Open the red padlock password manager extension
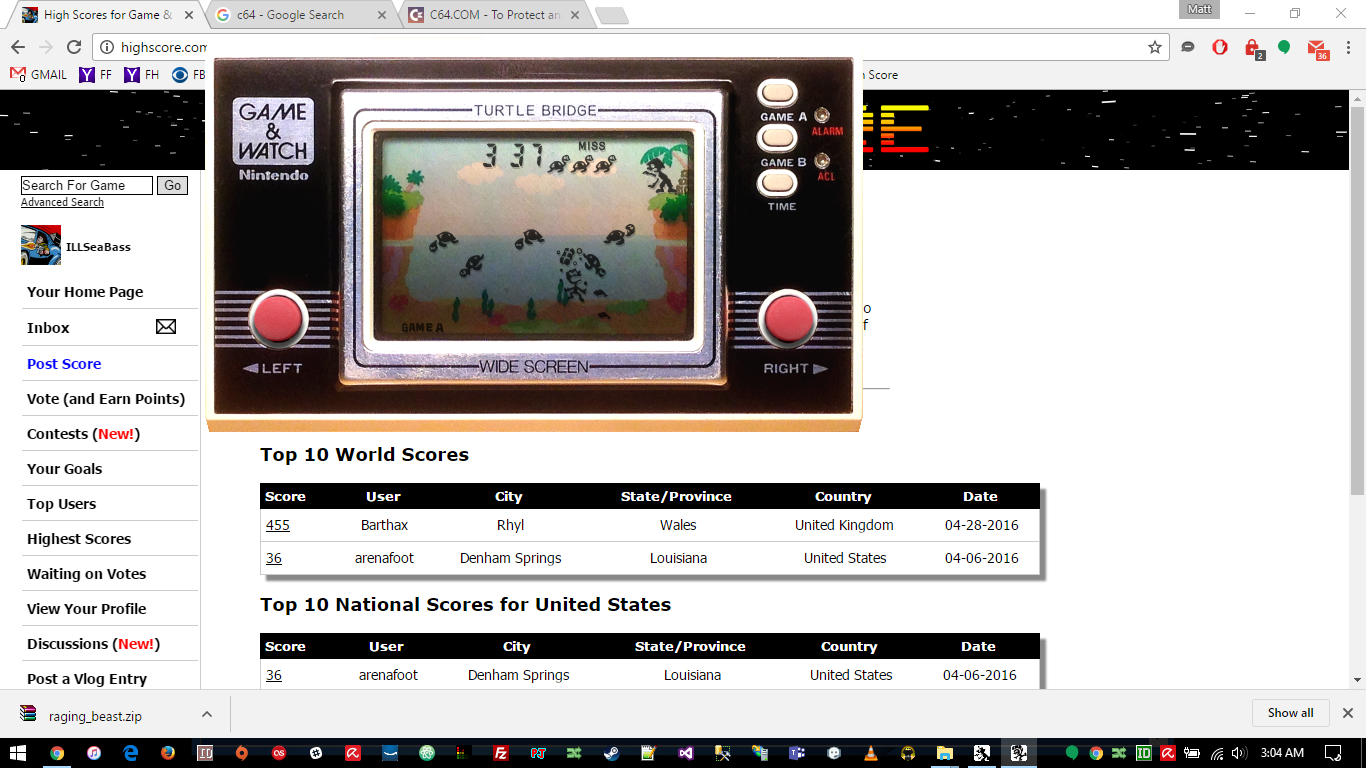 coord(1252,48)
